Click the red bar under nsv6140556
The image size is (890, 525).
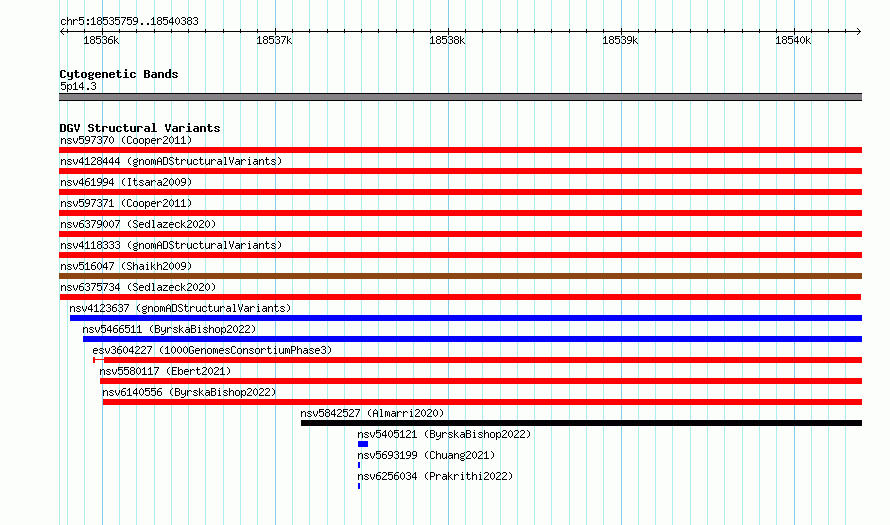point(482,402)
